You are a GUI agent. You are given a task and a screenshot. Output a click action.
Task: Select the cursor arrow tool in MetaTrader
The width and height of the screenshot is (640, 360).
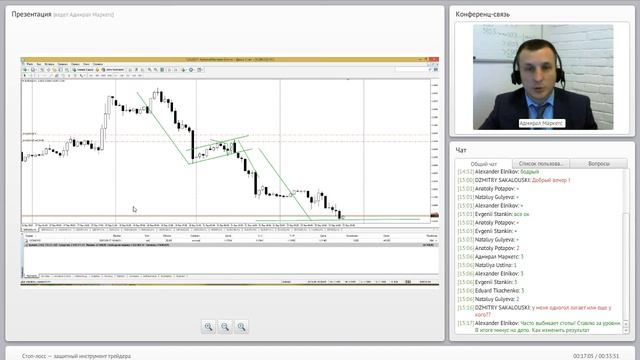(x=25, y=76)
